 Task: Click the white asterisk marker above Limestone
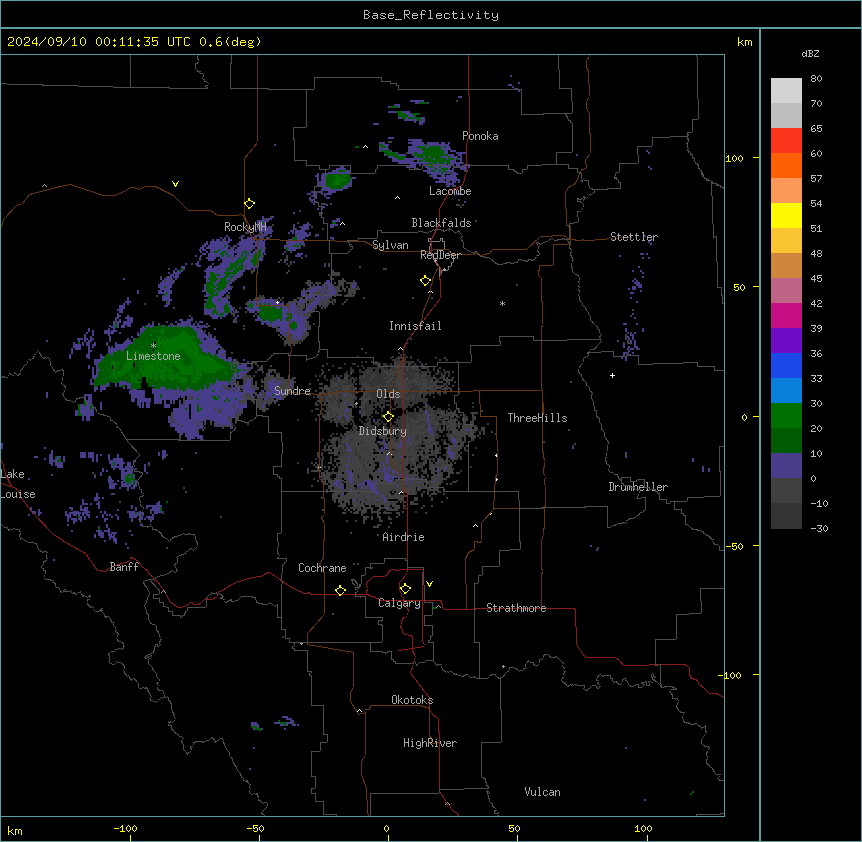[x=153, y=346]
